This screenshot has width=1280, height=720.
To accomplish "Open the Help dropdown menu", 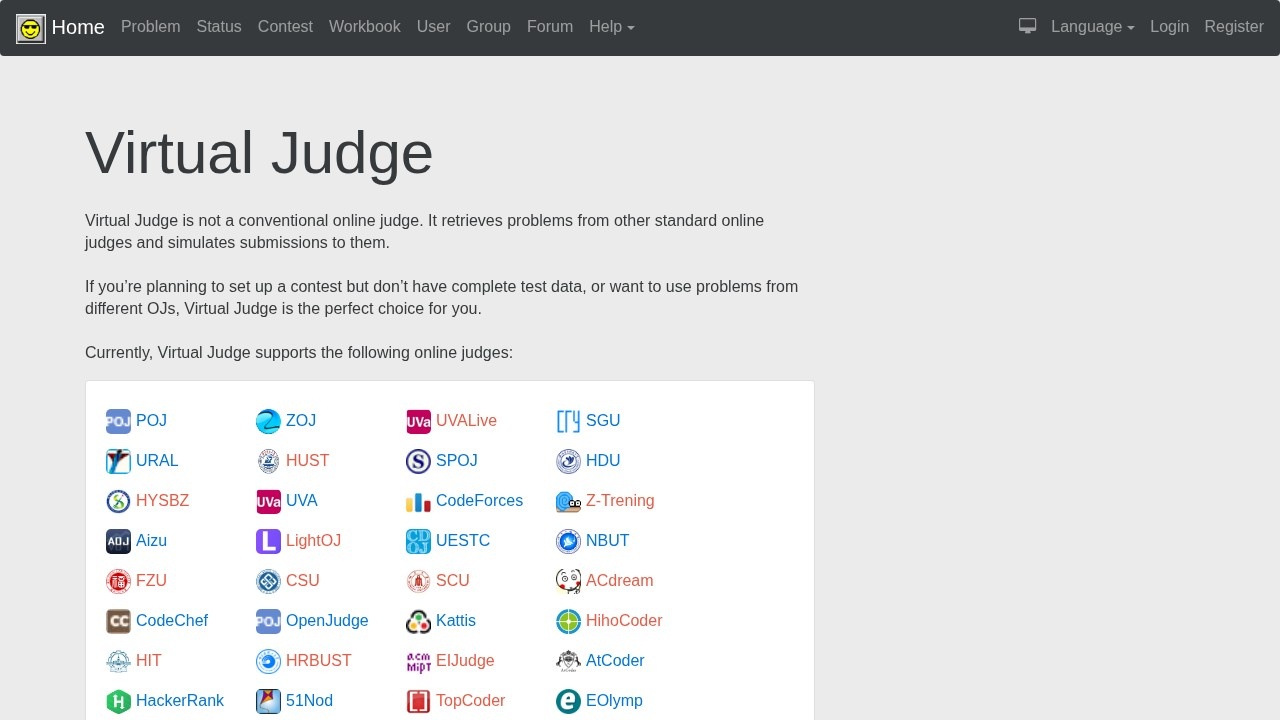I will click(611, 27).
